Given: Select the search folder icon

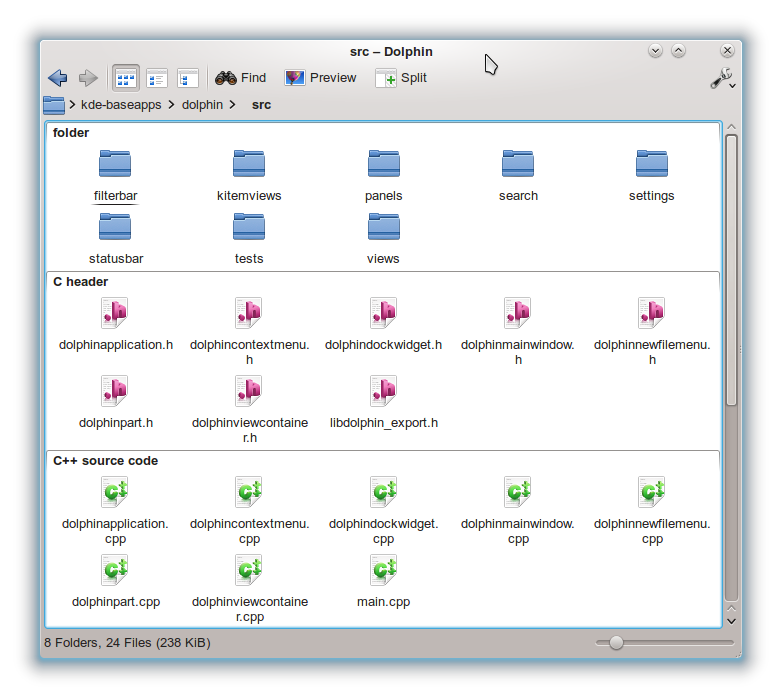Looking at the screenshot, I should pyautogui.click(x=518, y=164).
